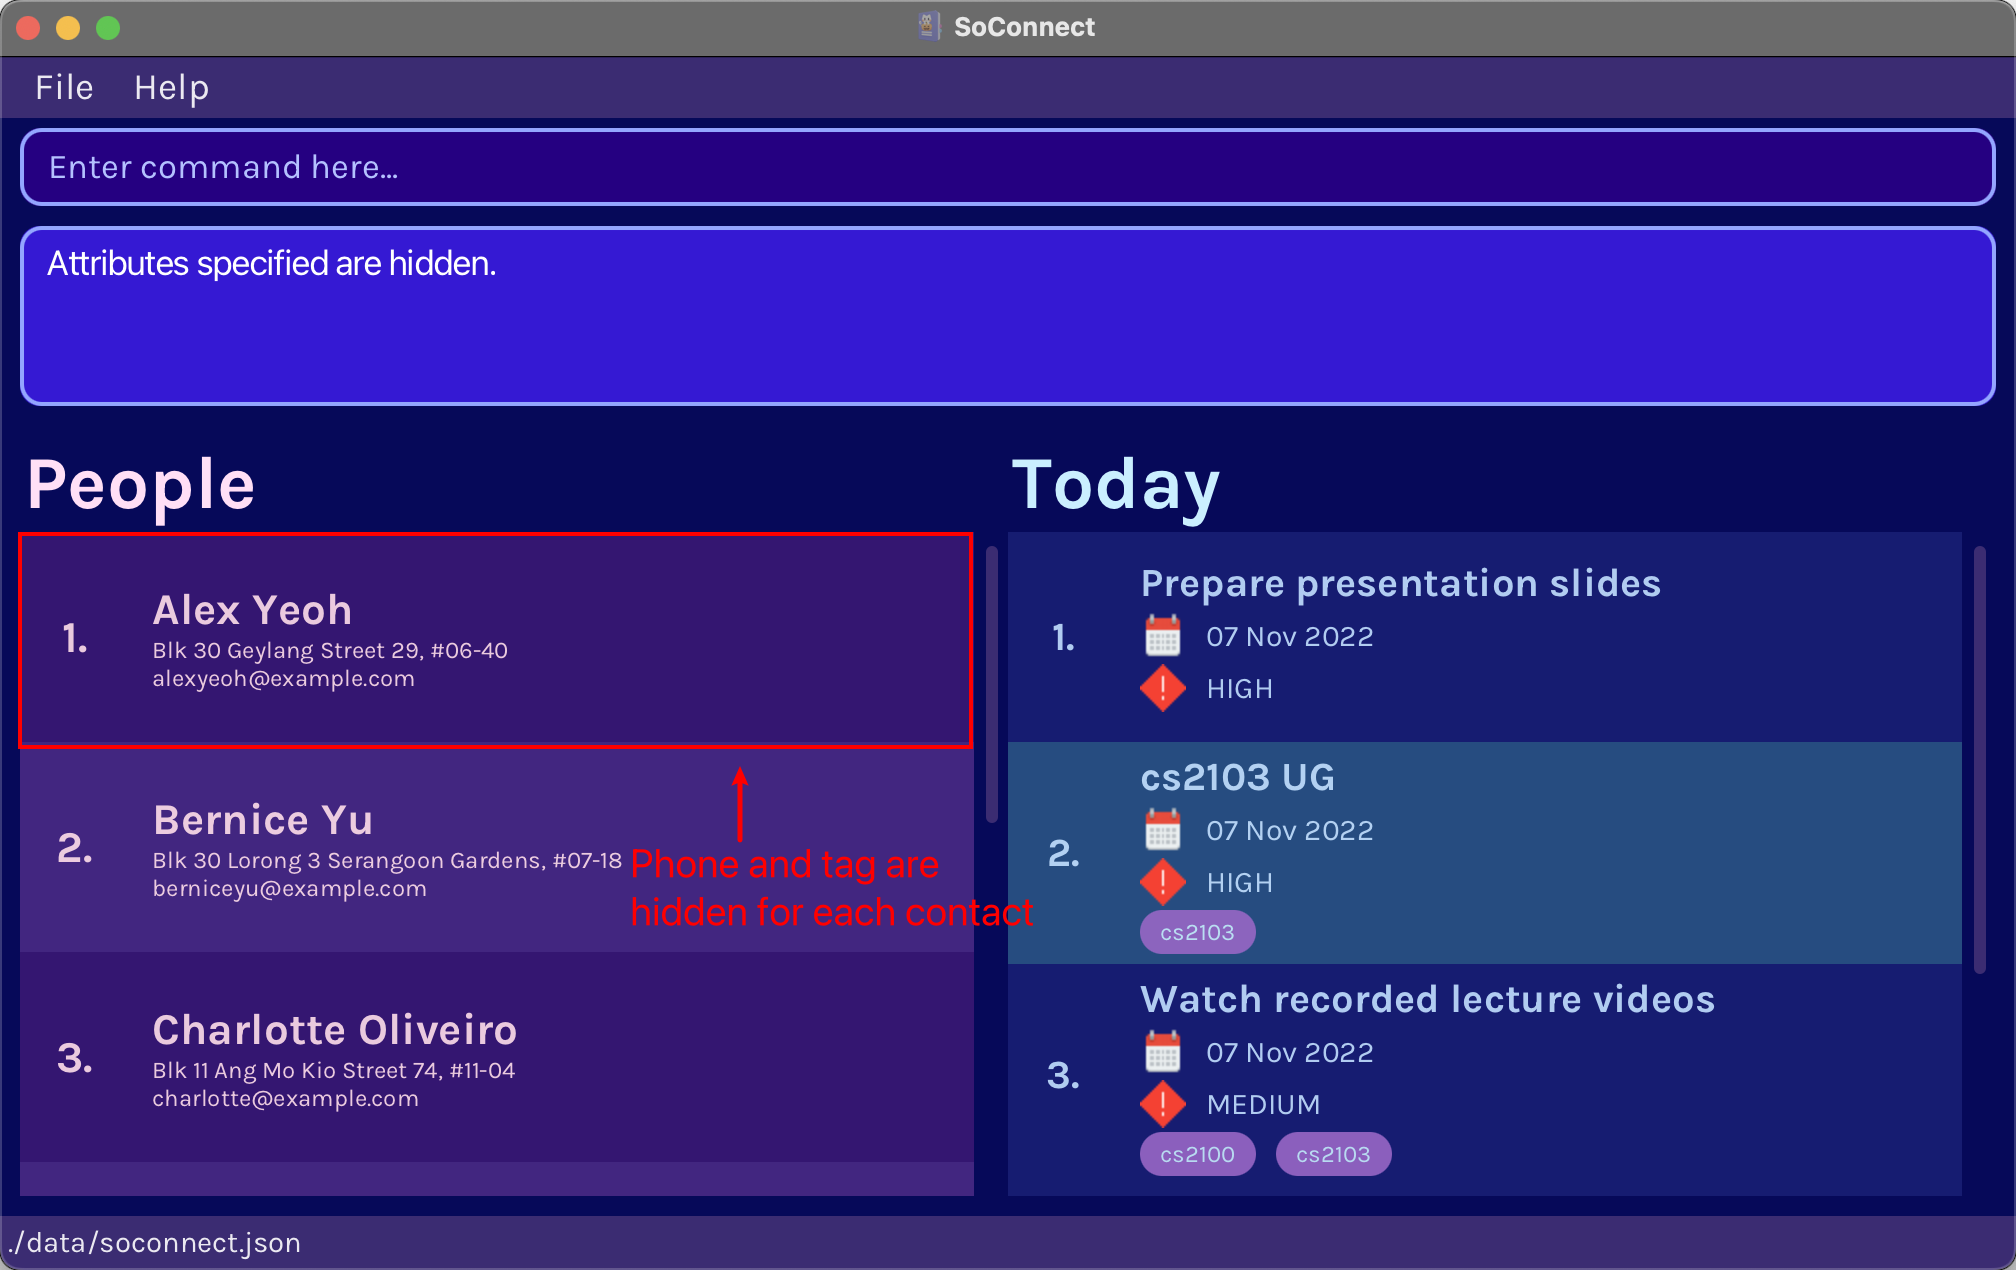
Task: Click the HIGH priority label of 'cs2103 UG'
Action: tap(1239, 883)
